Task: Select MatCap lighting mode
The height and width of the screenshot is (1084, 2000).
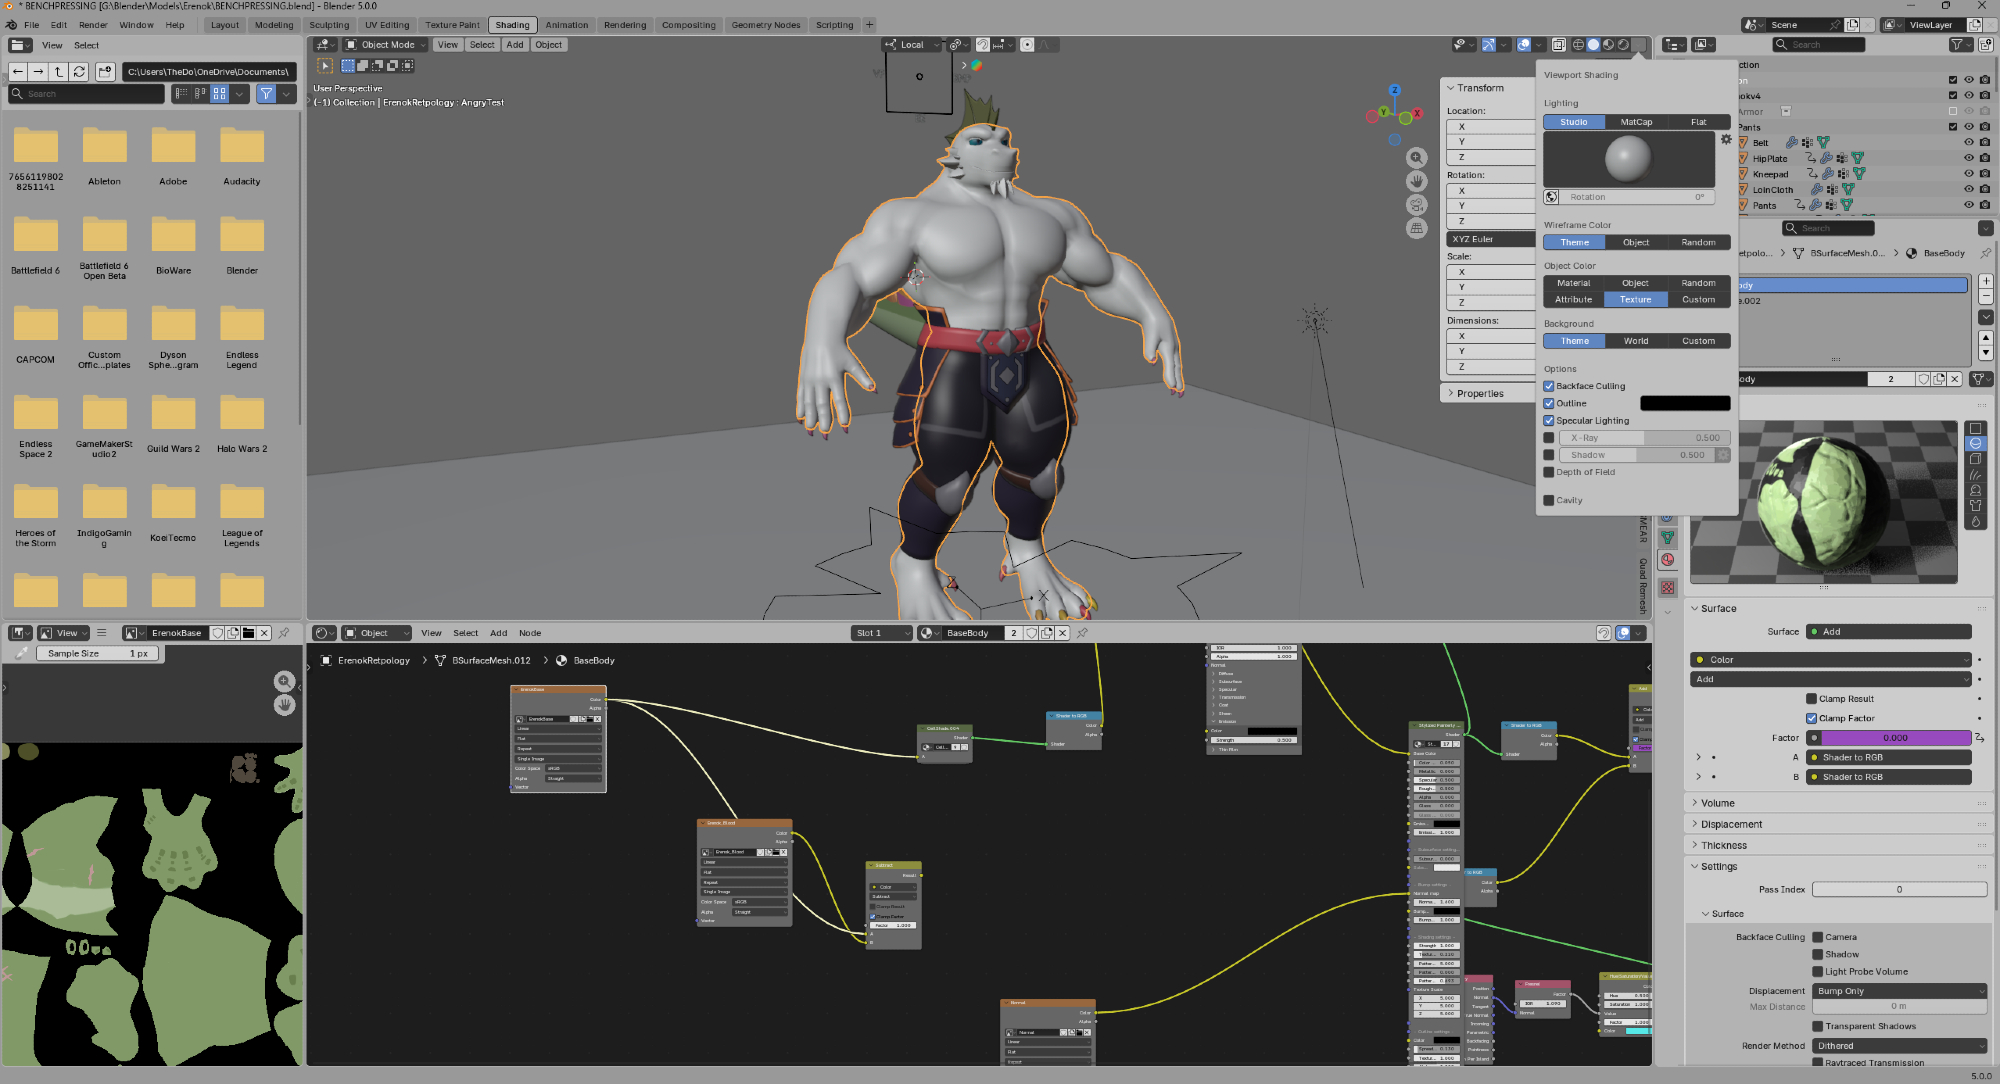Action: [x=1636, y=122]
